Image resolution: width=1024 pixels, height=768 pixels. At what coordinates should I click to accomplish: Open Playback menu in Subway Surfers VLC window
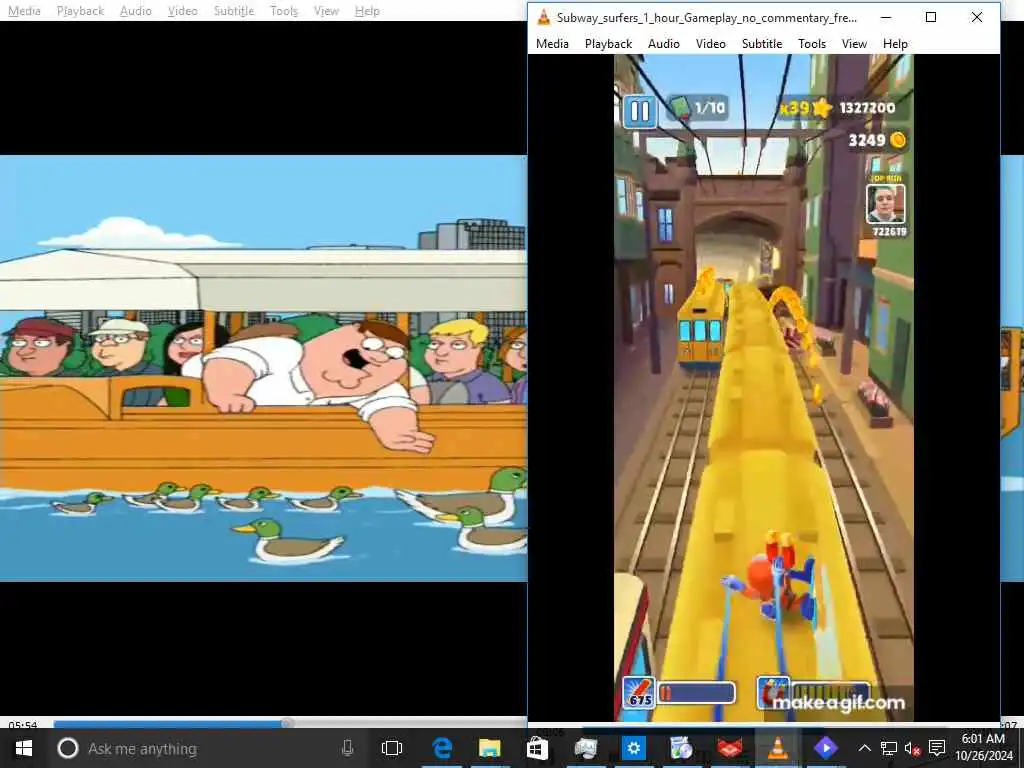click(608, 44)
